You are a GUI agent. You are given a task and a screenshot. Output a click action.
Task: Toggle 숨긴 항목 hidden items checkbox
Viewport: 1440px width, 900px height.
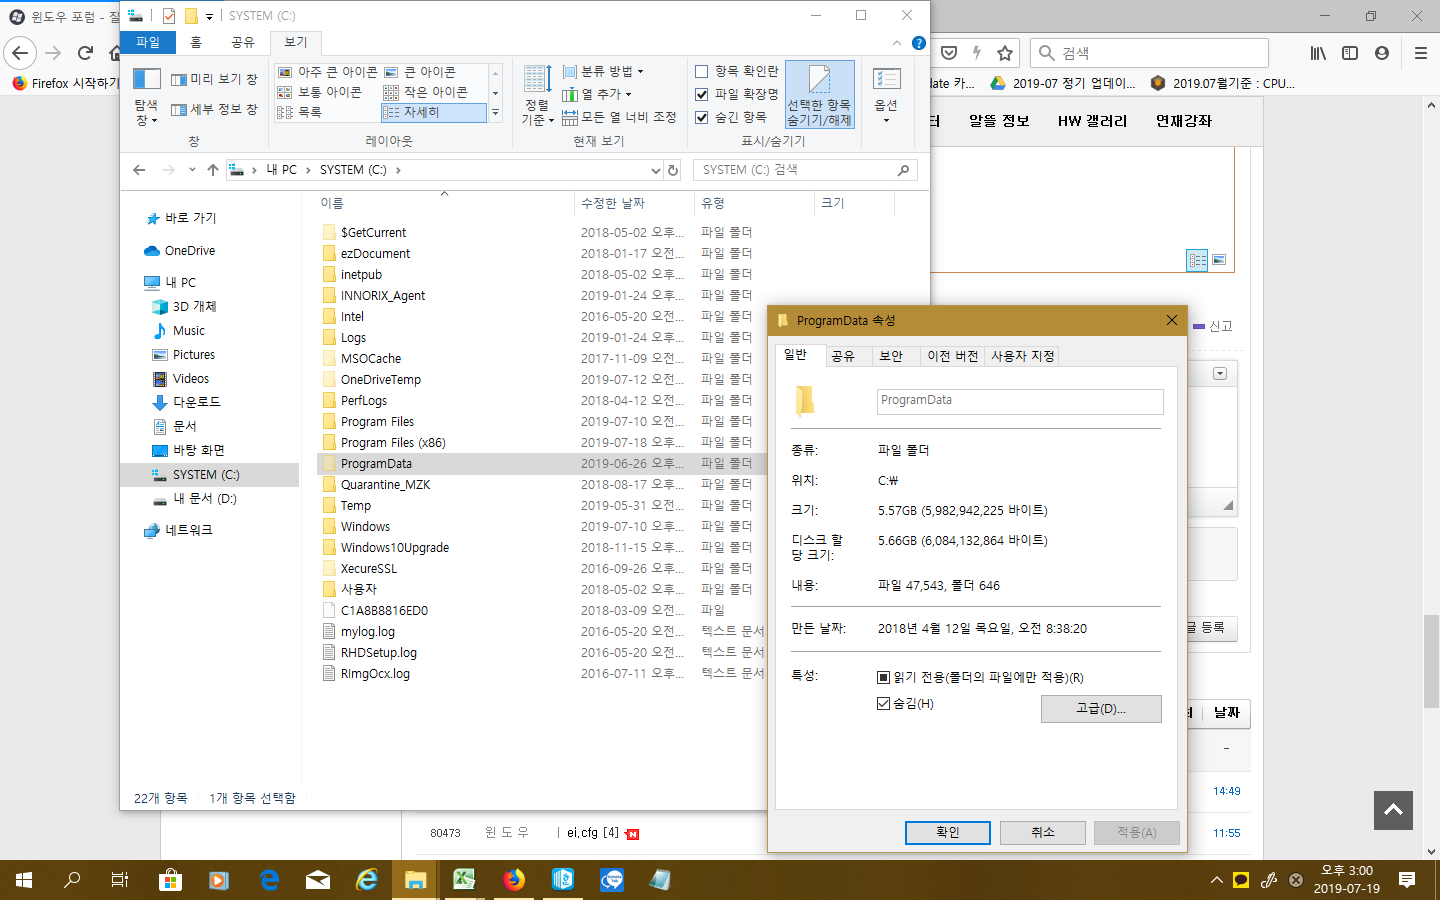point(731,117)
